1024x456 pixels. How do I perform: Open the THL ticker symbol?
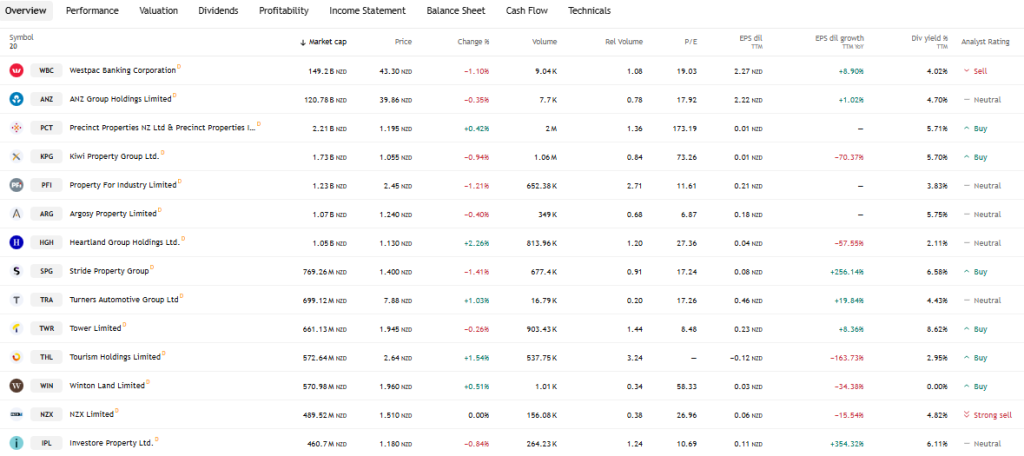pos(46,357)
